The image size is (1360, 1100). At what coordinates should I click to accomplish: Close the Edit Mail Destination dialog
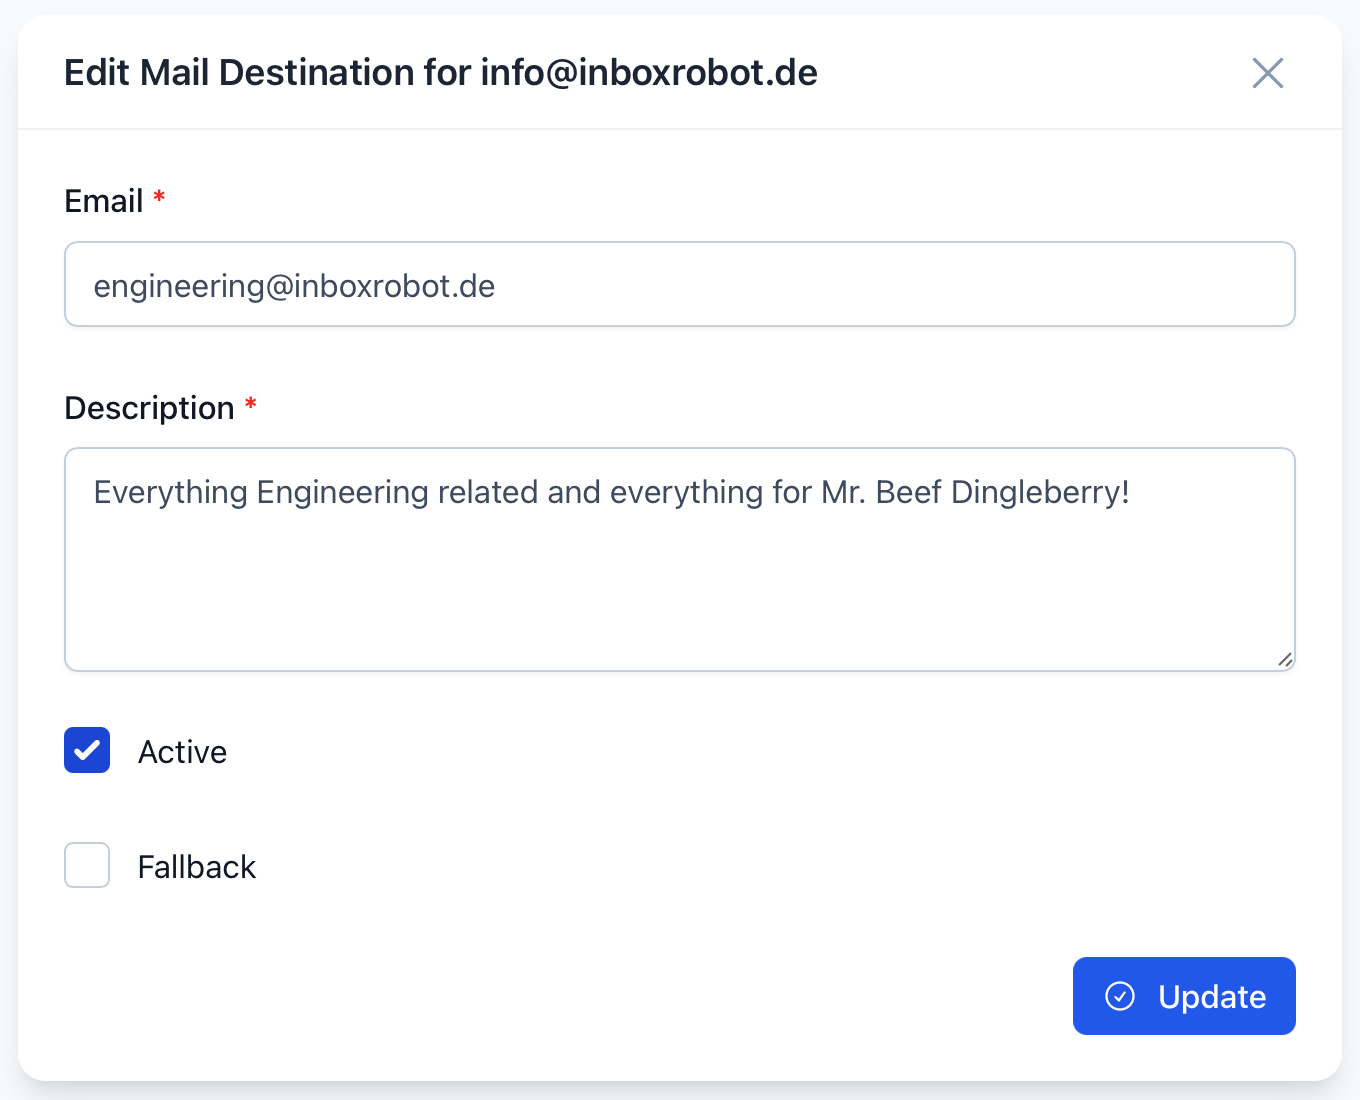coord(1267,73)
